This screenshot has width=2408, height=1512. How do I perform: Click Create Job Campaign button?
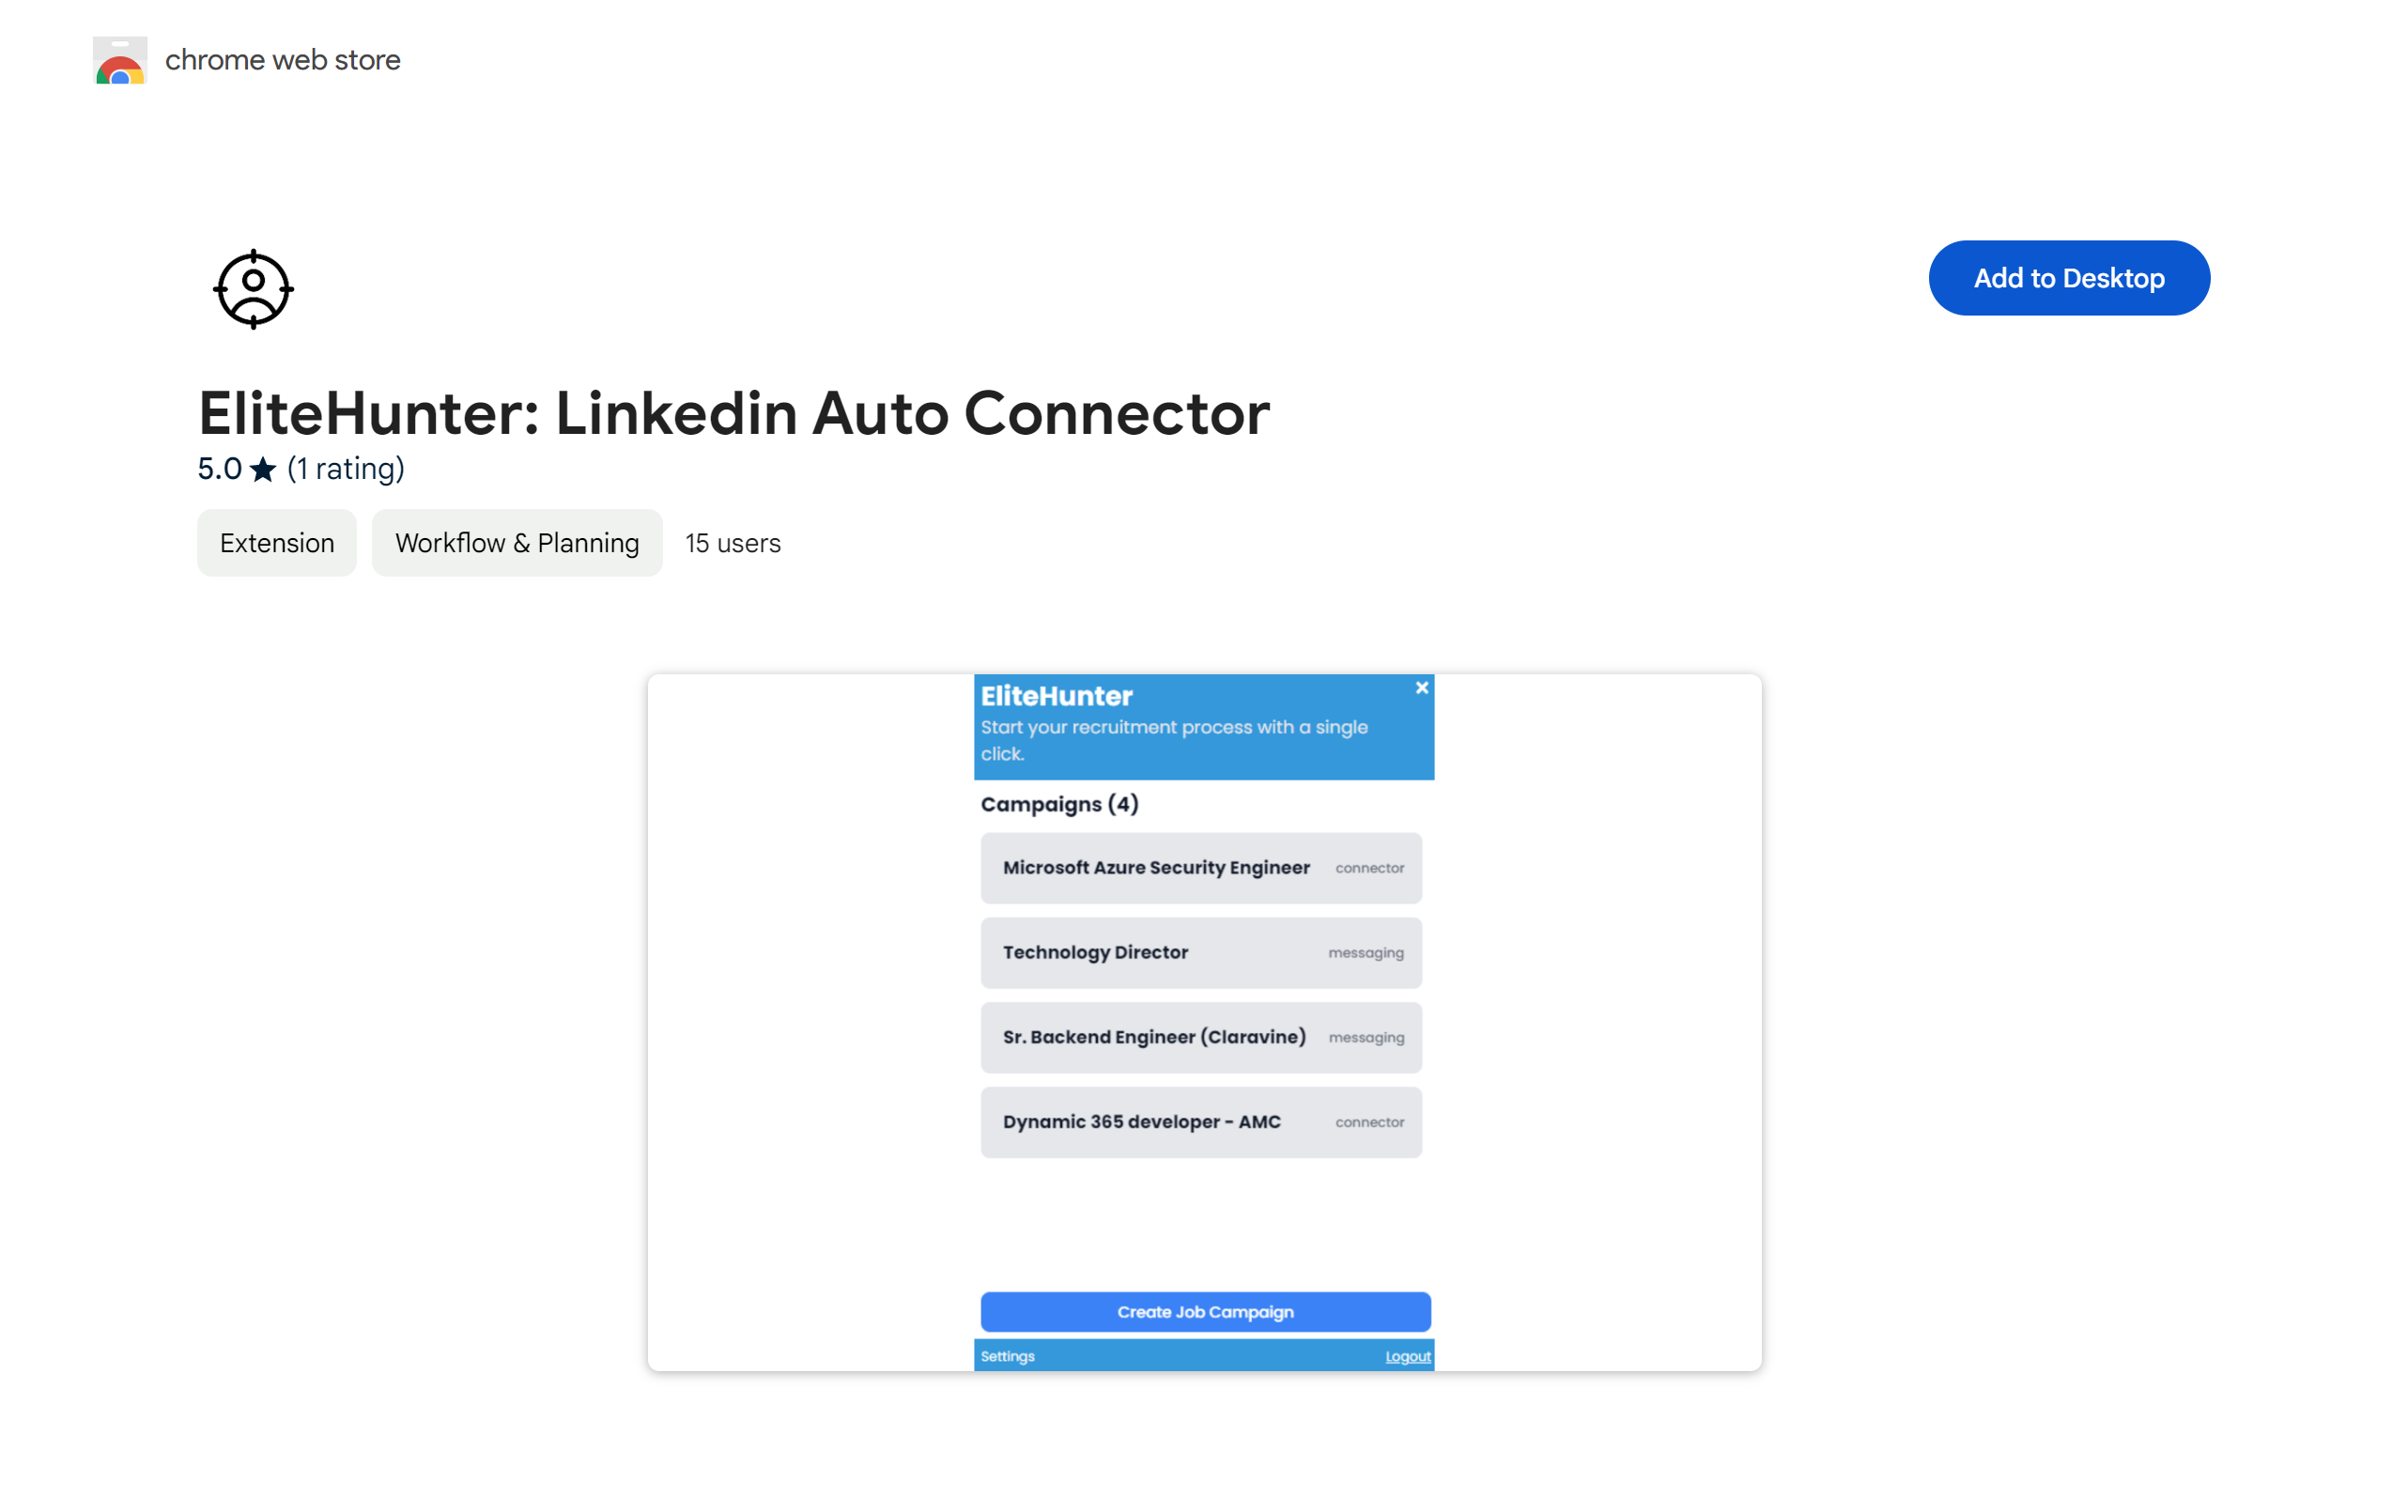click(1205, 1312)
